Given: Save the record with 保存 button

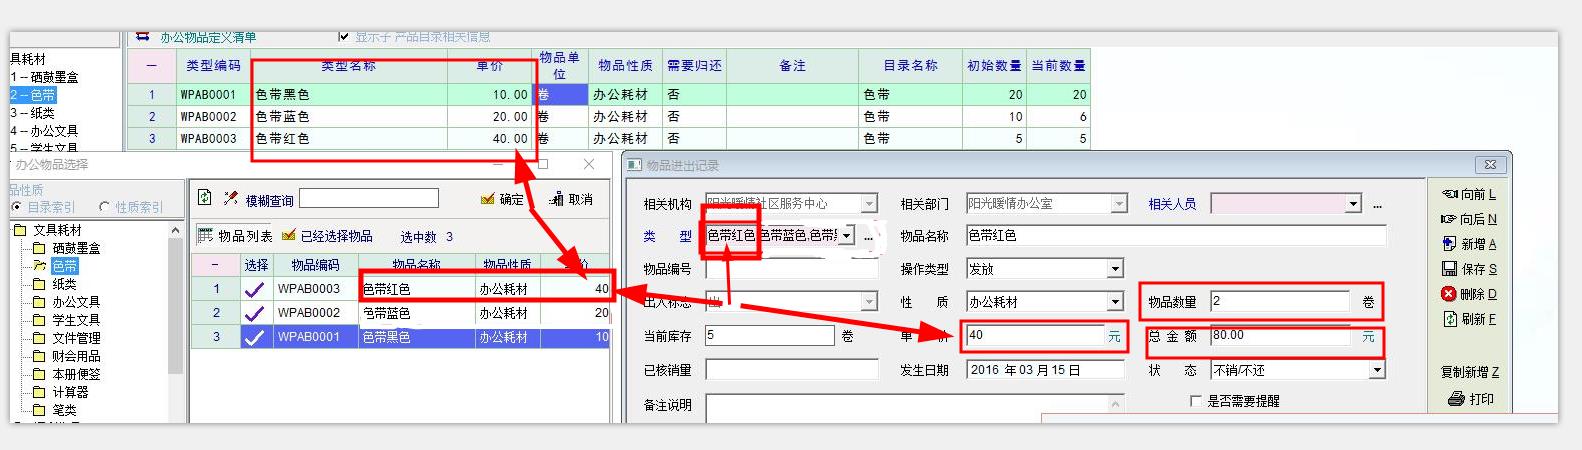Looking at the screenshot, I should 1468,269.
